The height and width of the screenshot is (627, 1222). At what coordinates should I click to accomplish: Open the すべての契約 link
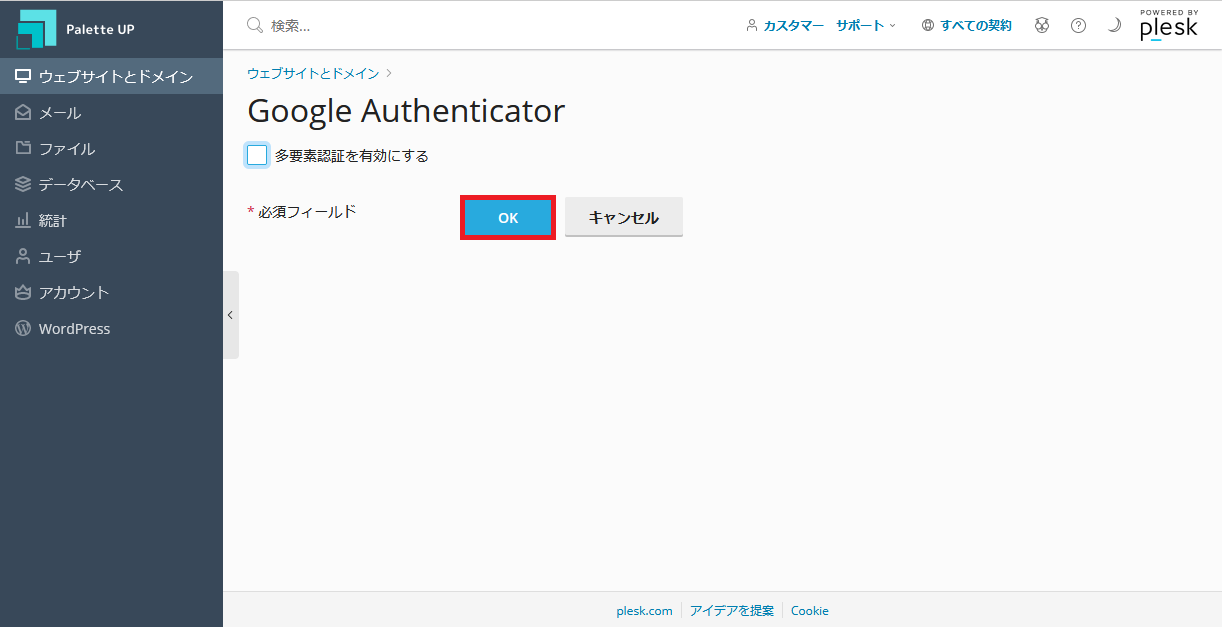tap(976, 25)
